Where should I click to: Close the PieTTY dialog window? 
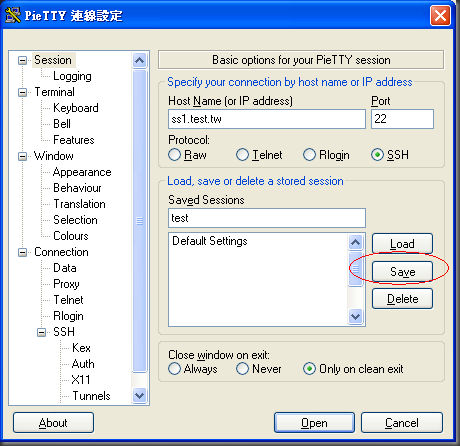coord(440,16)
